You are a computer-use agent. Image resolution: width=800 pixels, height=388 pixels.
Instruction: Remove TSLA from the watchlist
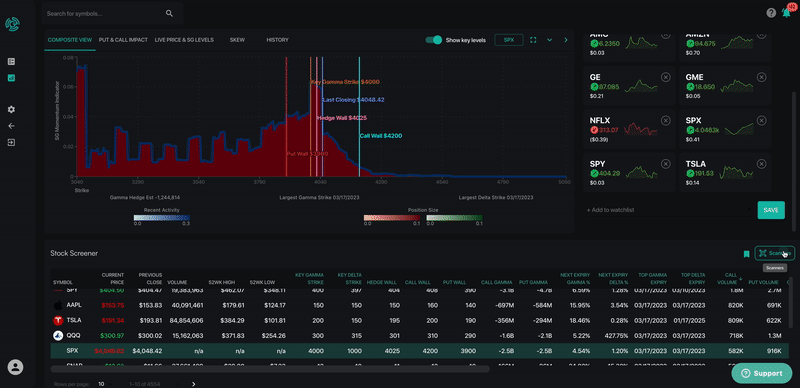(x=761, y=164)
